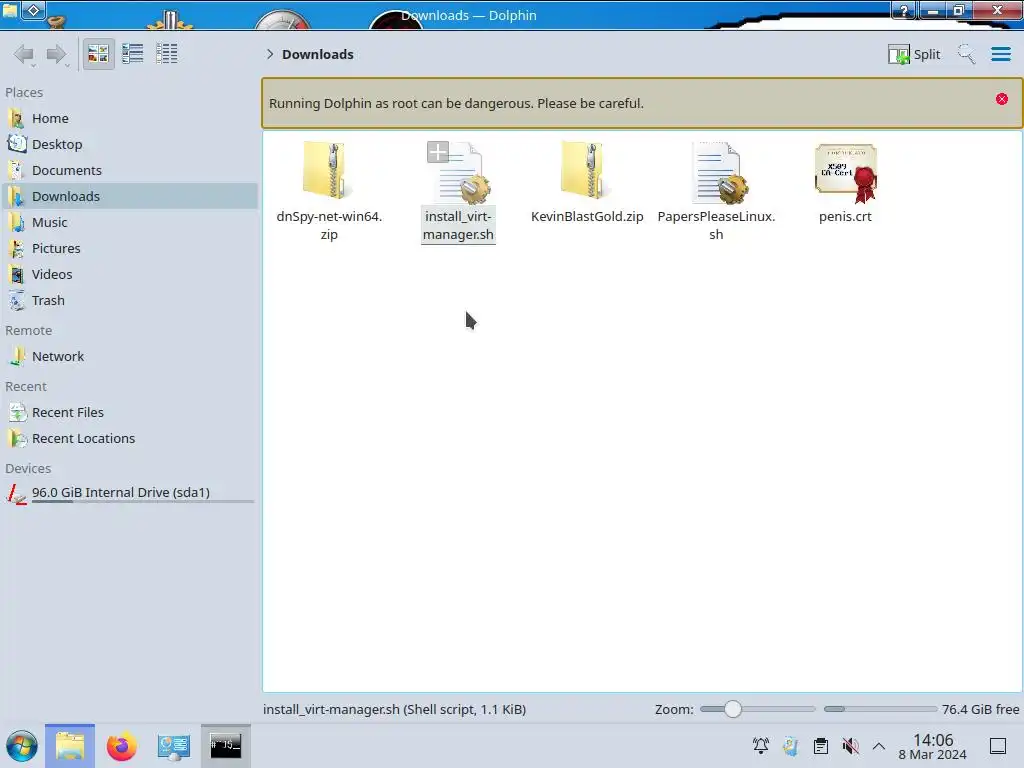
Task: Open Home in Places
Action: coord(131,118)
